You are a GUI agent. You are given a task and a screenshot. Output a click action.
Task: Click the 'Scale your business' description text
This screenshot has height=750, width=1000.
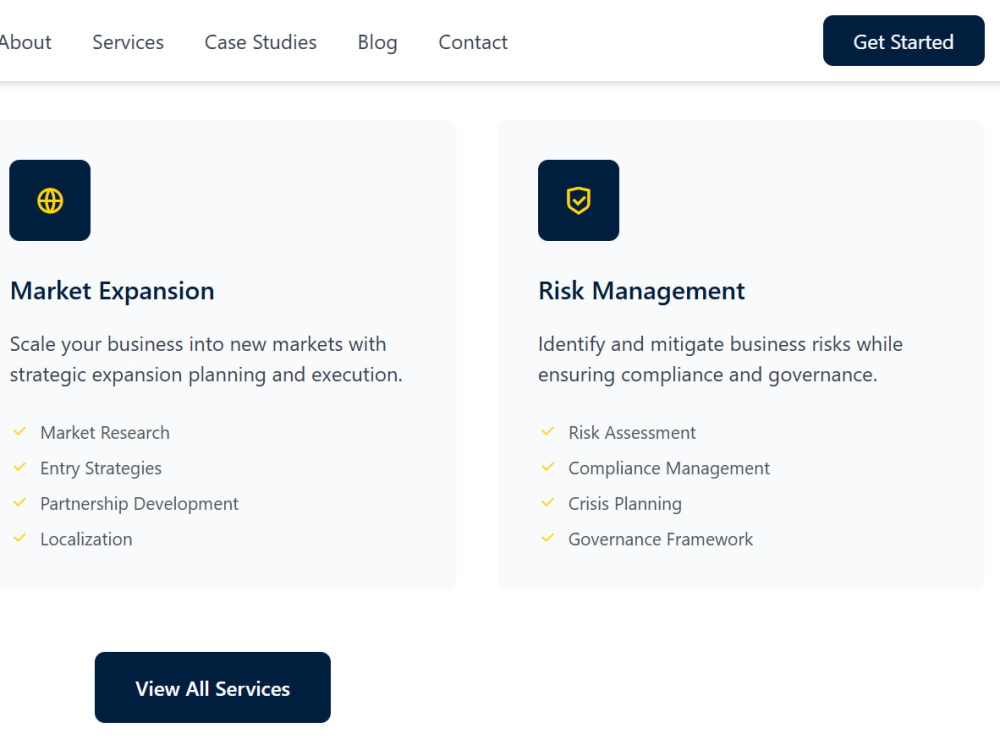206,359
